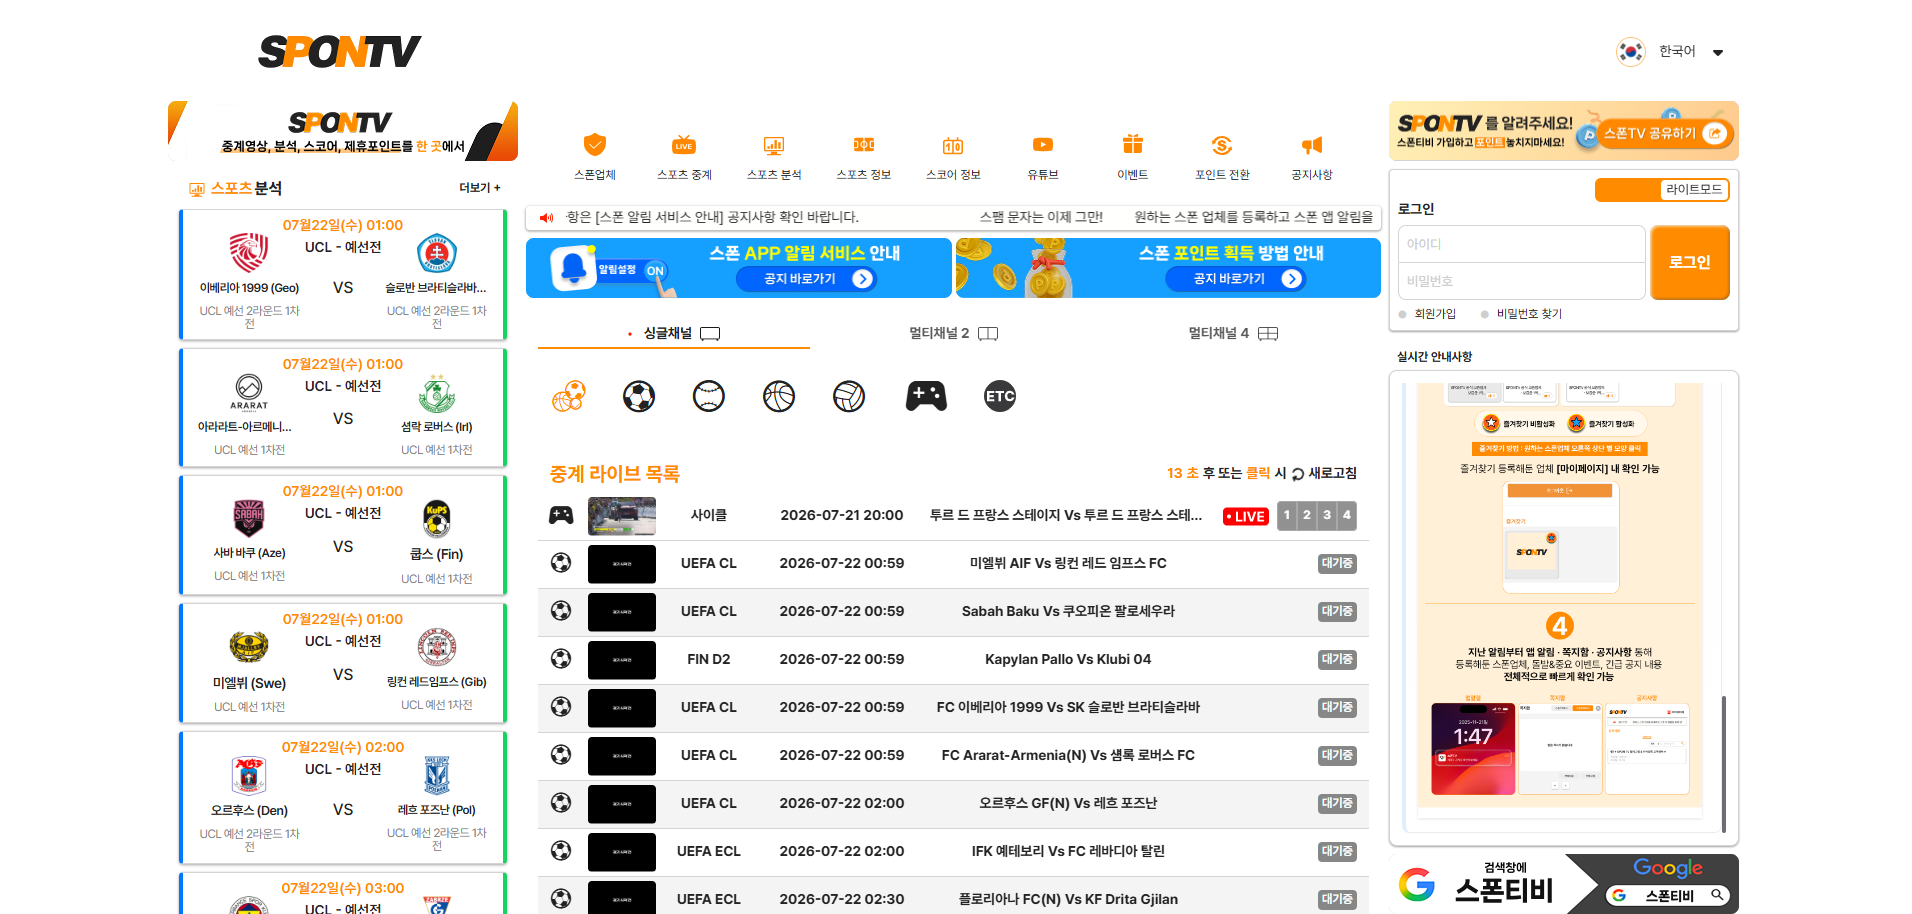Click the 아이디 input field
1912x914 pixels.
tap(1521, 244)
